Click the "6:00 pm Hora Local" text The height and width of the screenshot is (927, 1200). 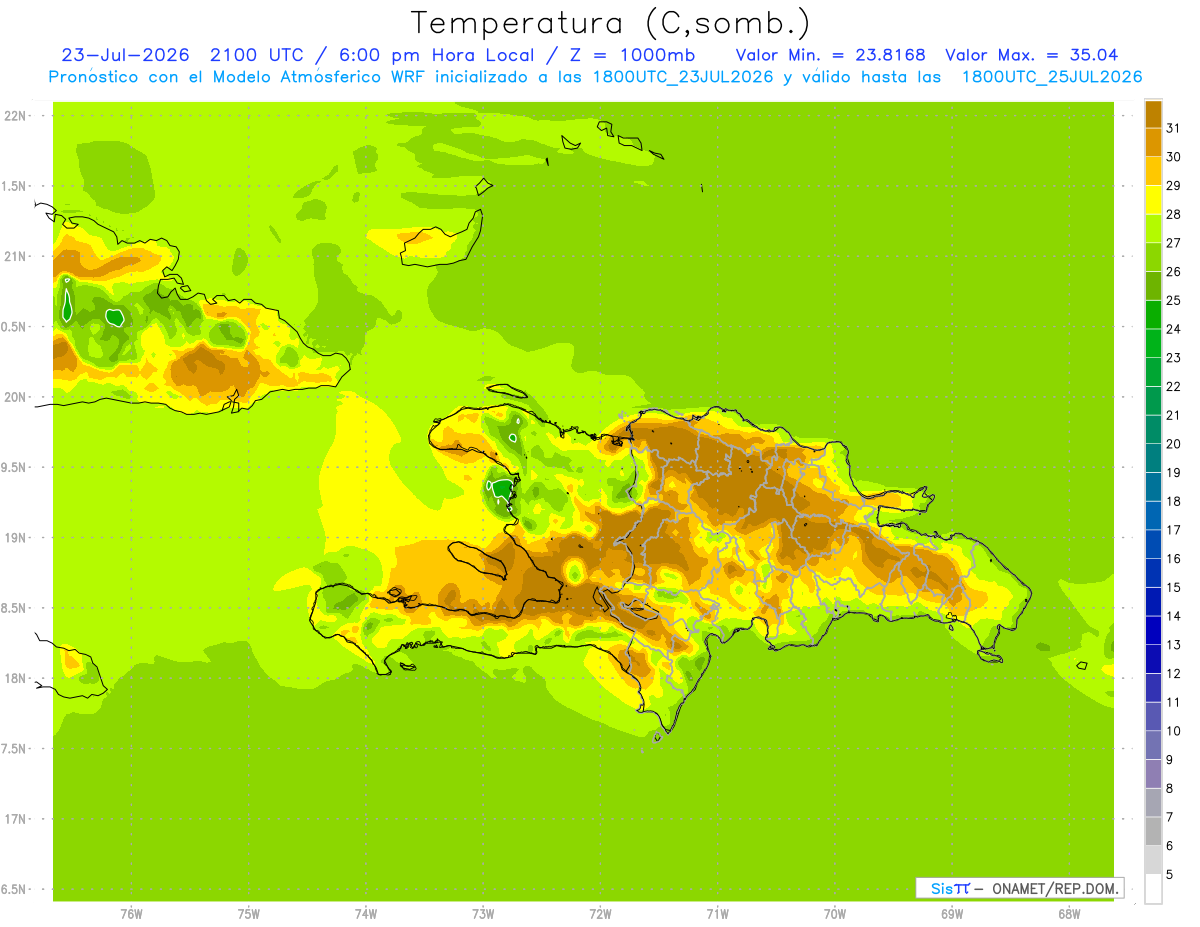(434, 55)
